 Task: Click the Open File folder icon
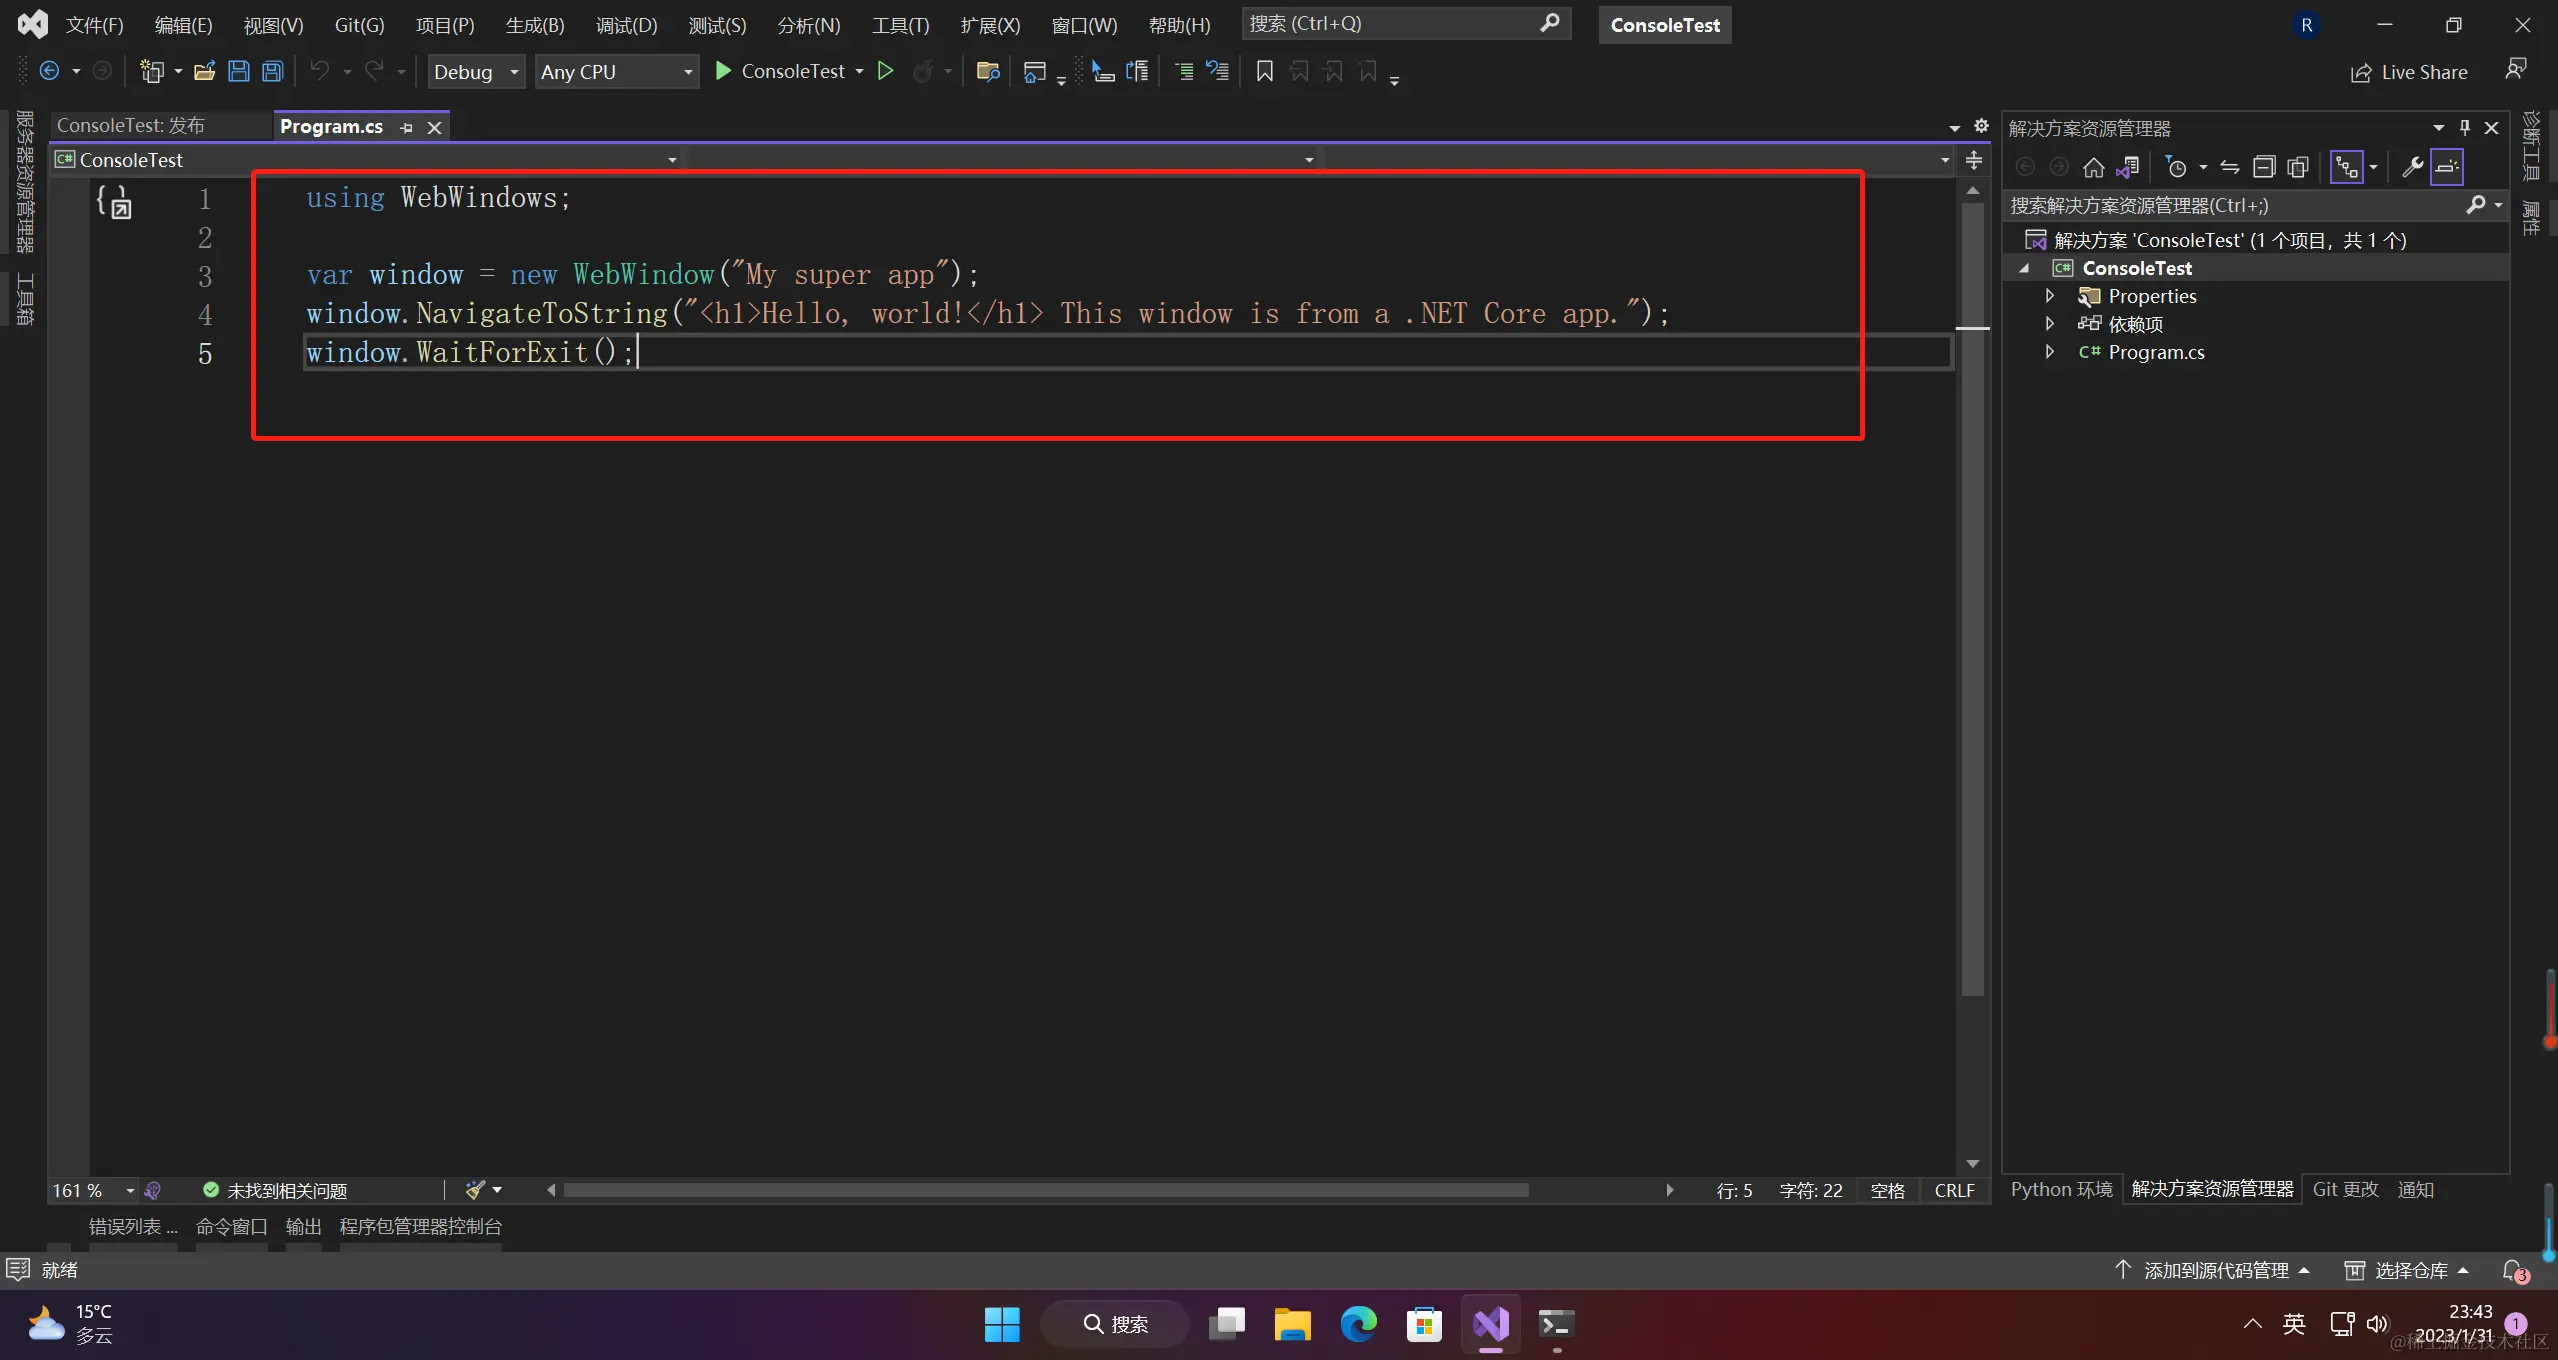point(204,71)
